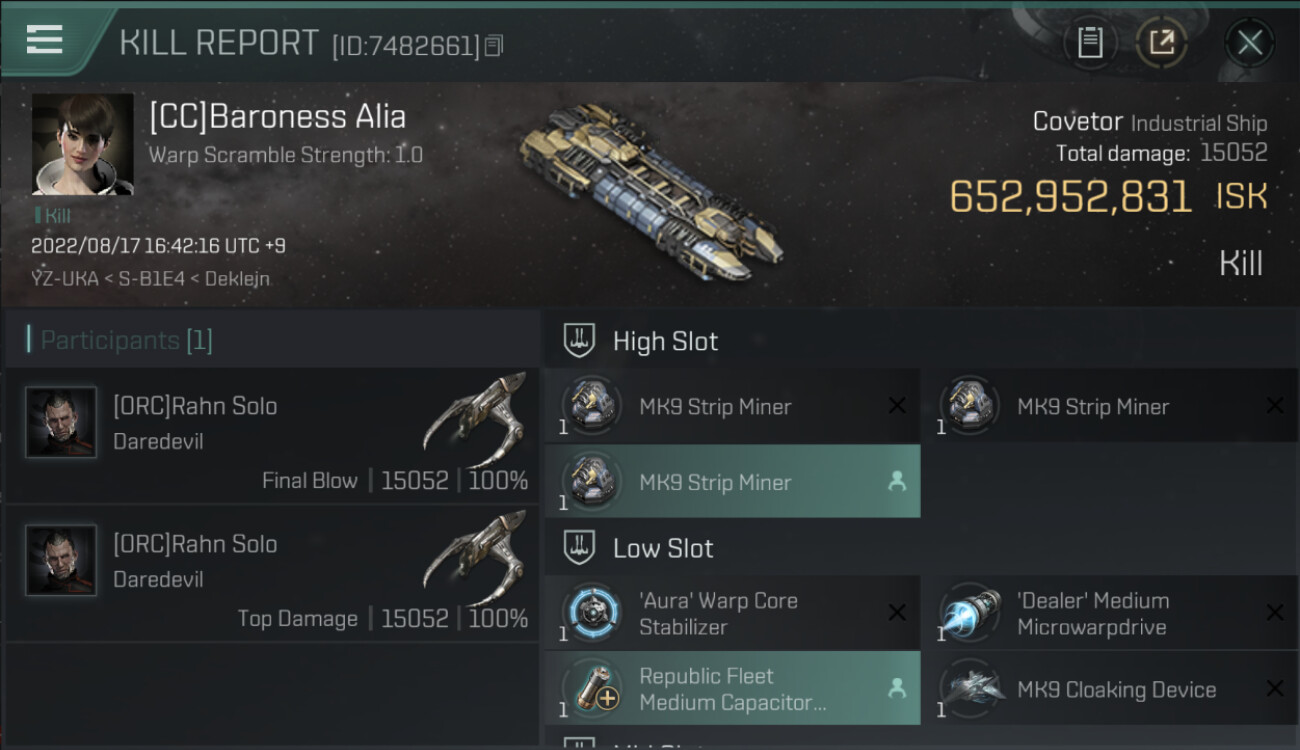Expand the High Slot section header
Screen dimensions: 1300x750
coord(921,341)
